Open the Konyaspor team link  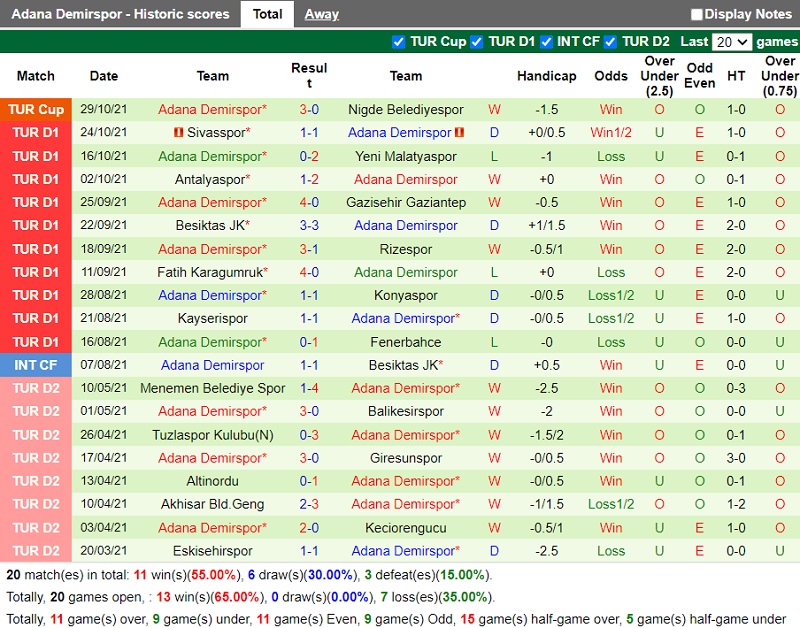pos(405,296)
